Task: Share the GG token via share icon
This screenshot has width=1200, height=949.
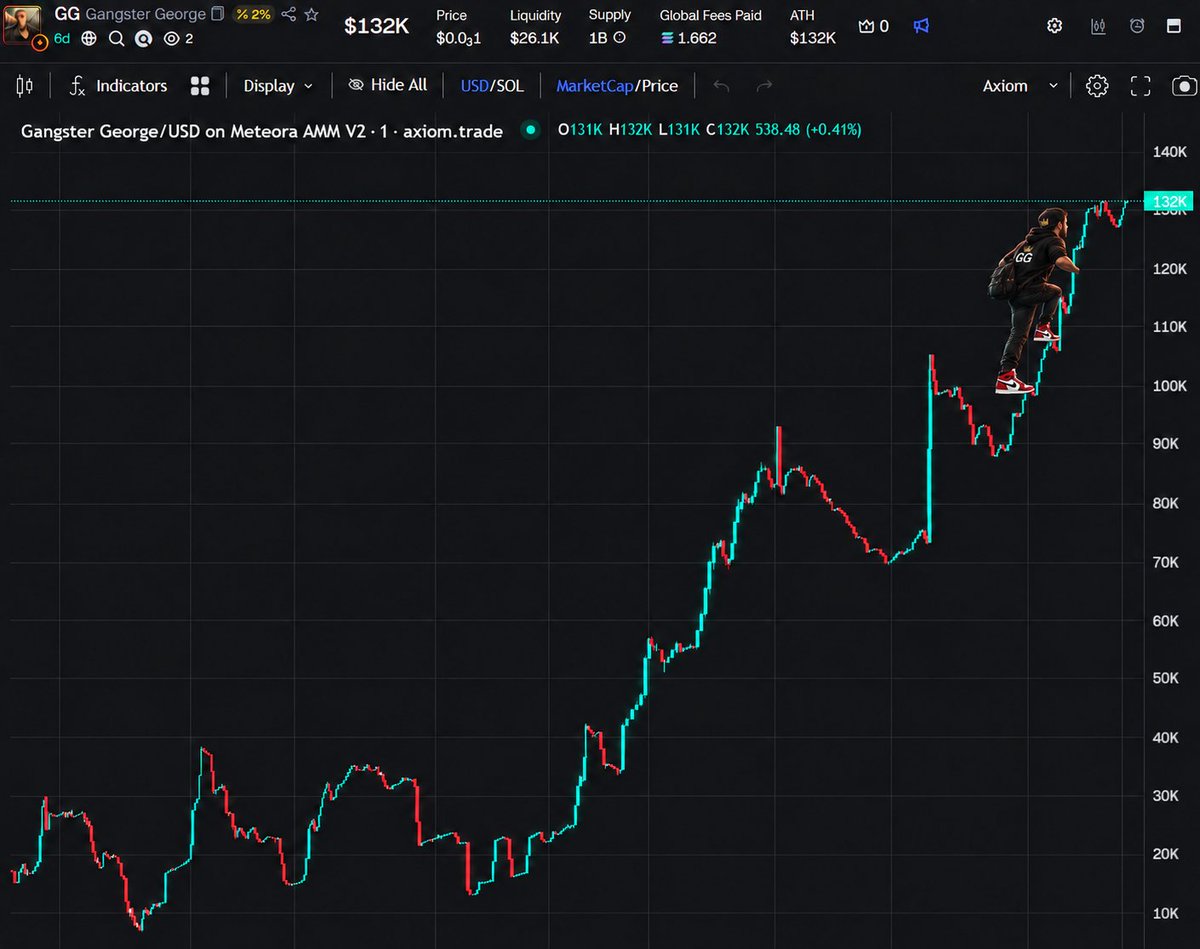Action: click(289, 14)
